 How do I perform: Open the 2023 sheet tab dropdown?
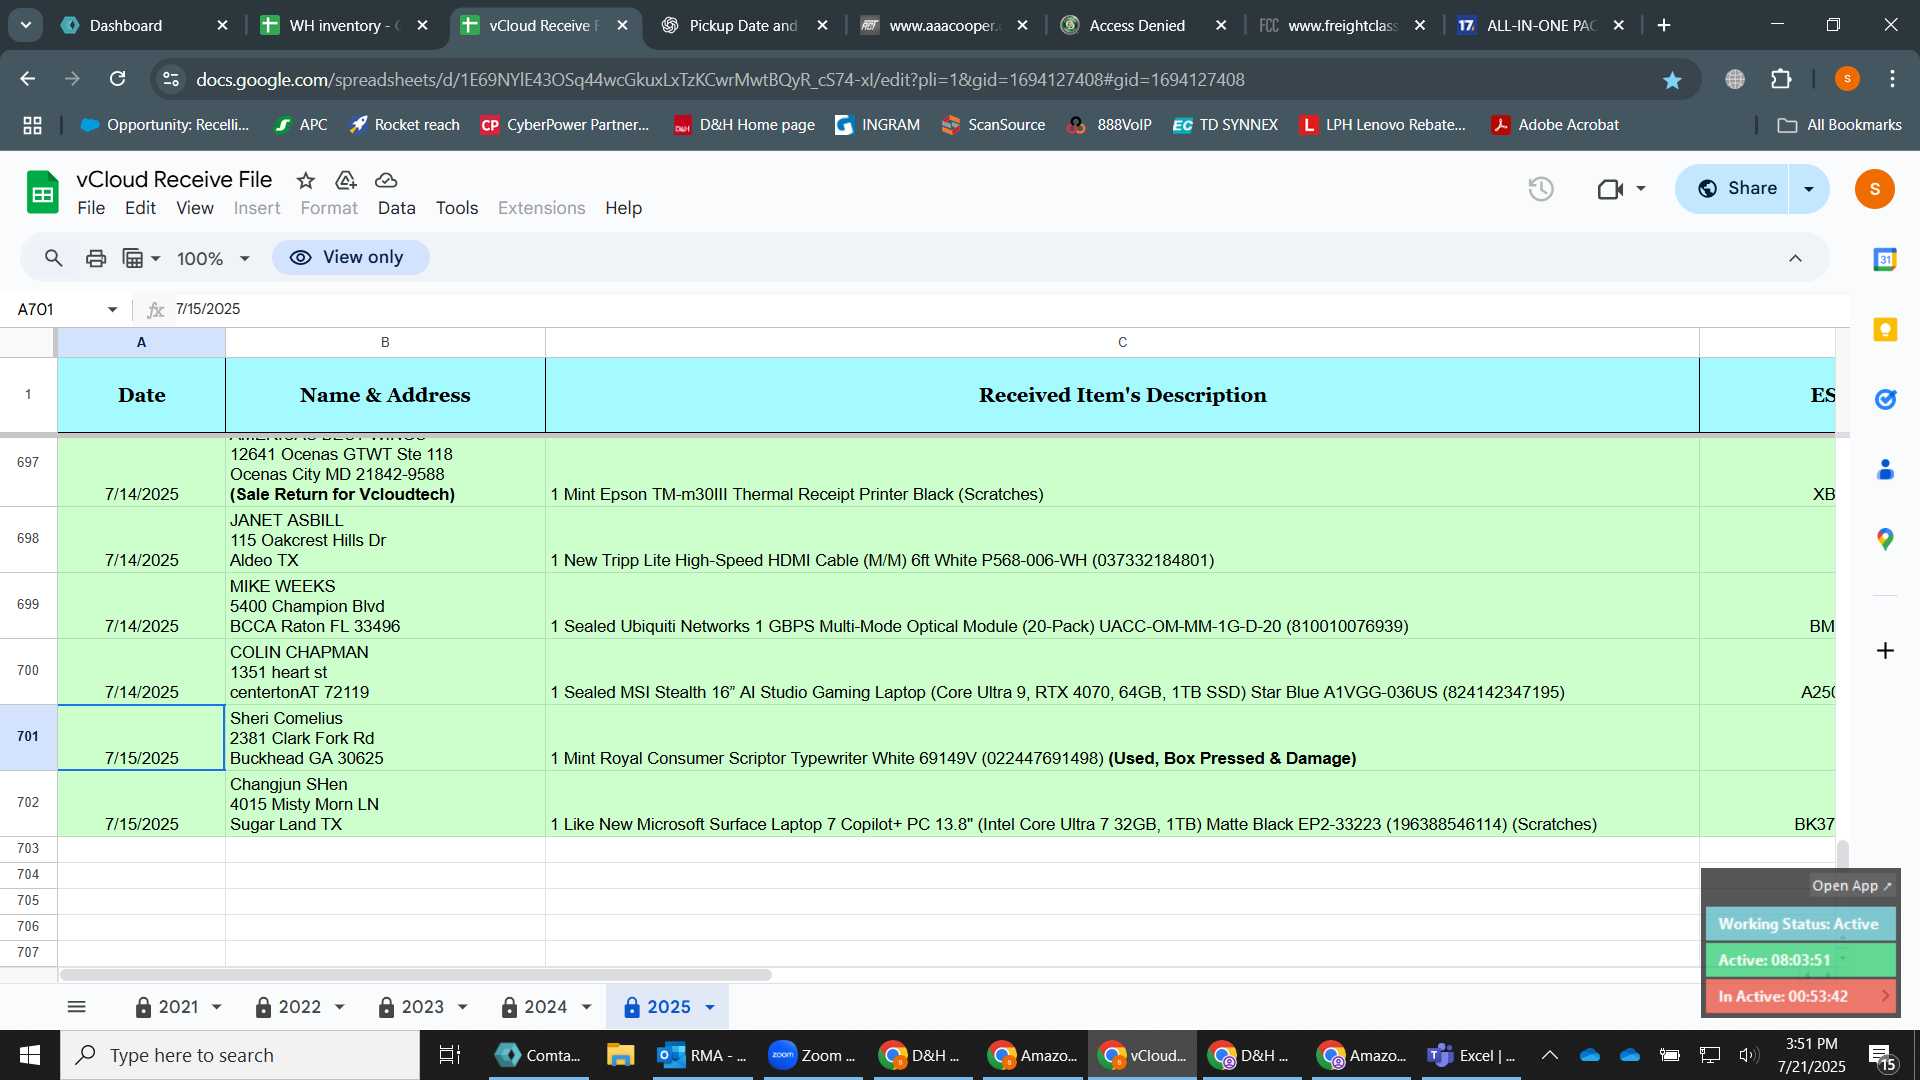[x=463, y=1007]
